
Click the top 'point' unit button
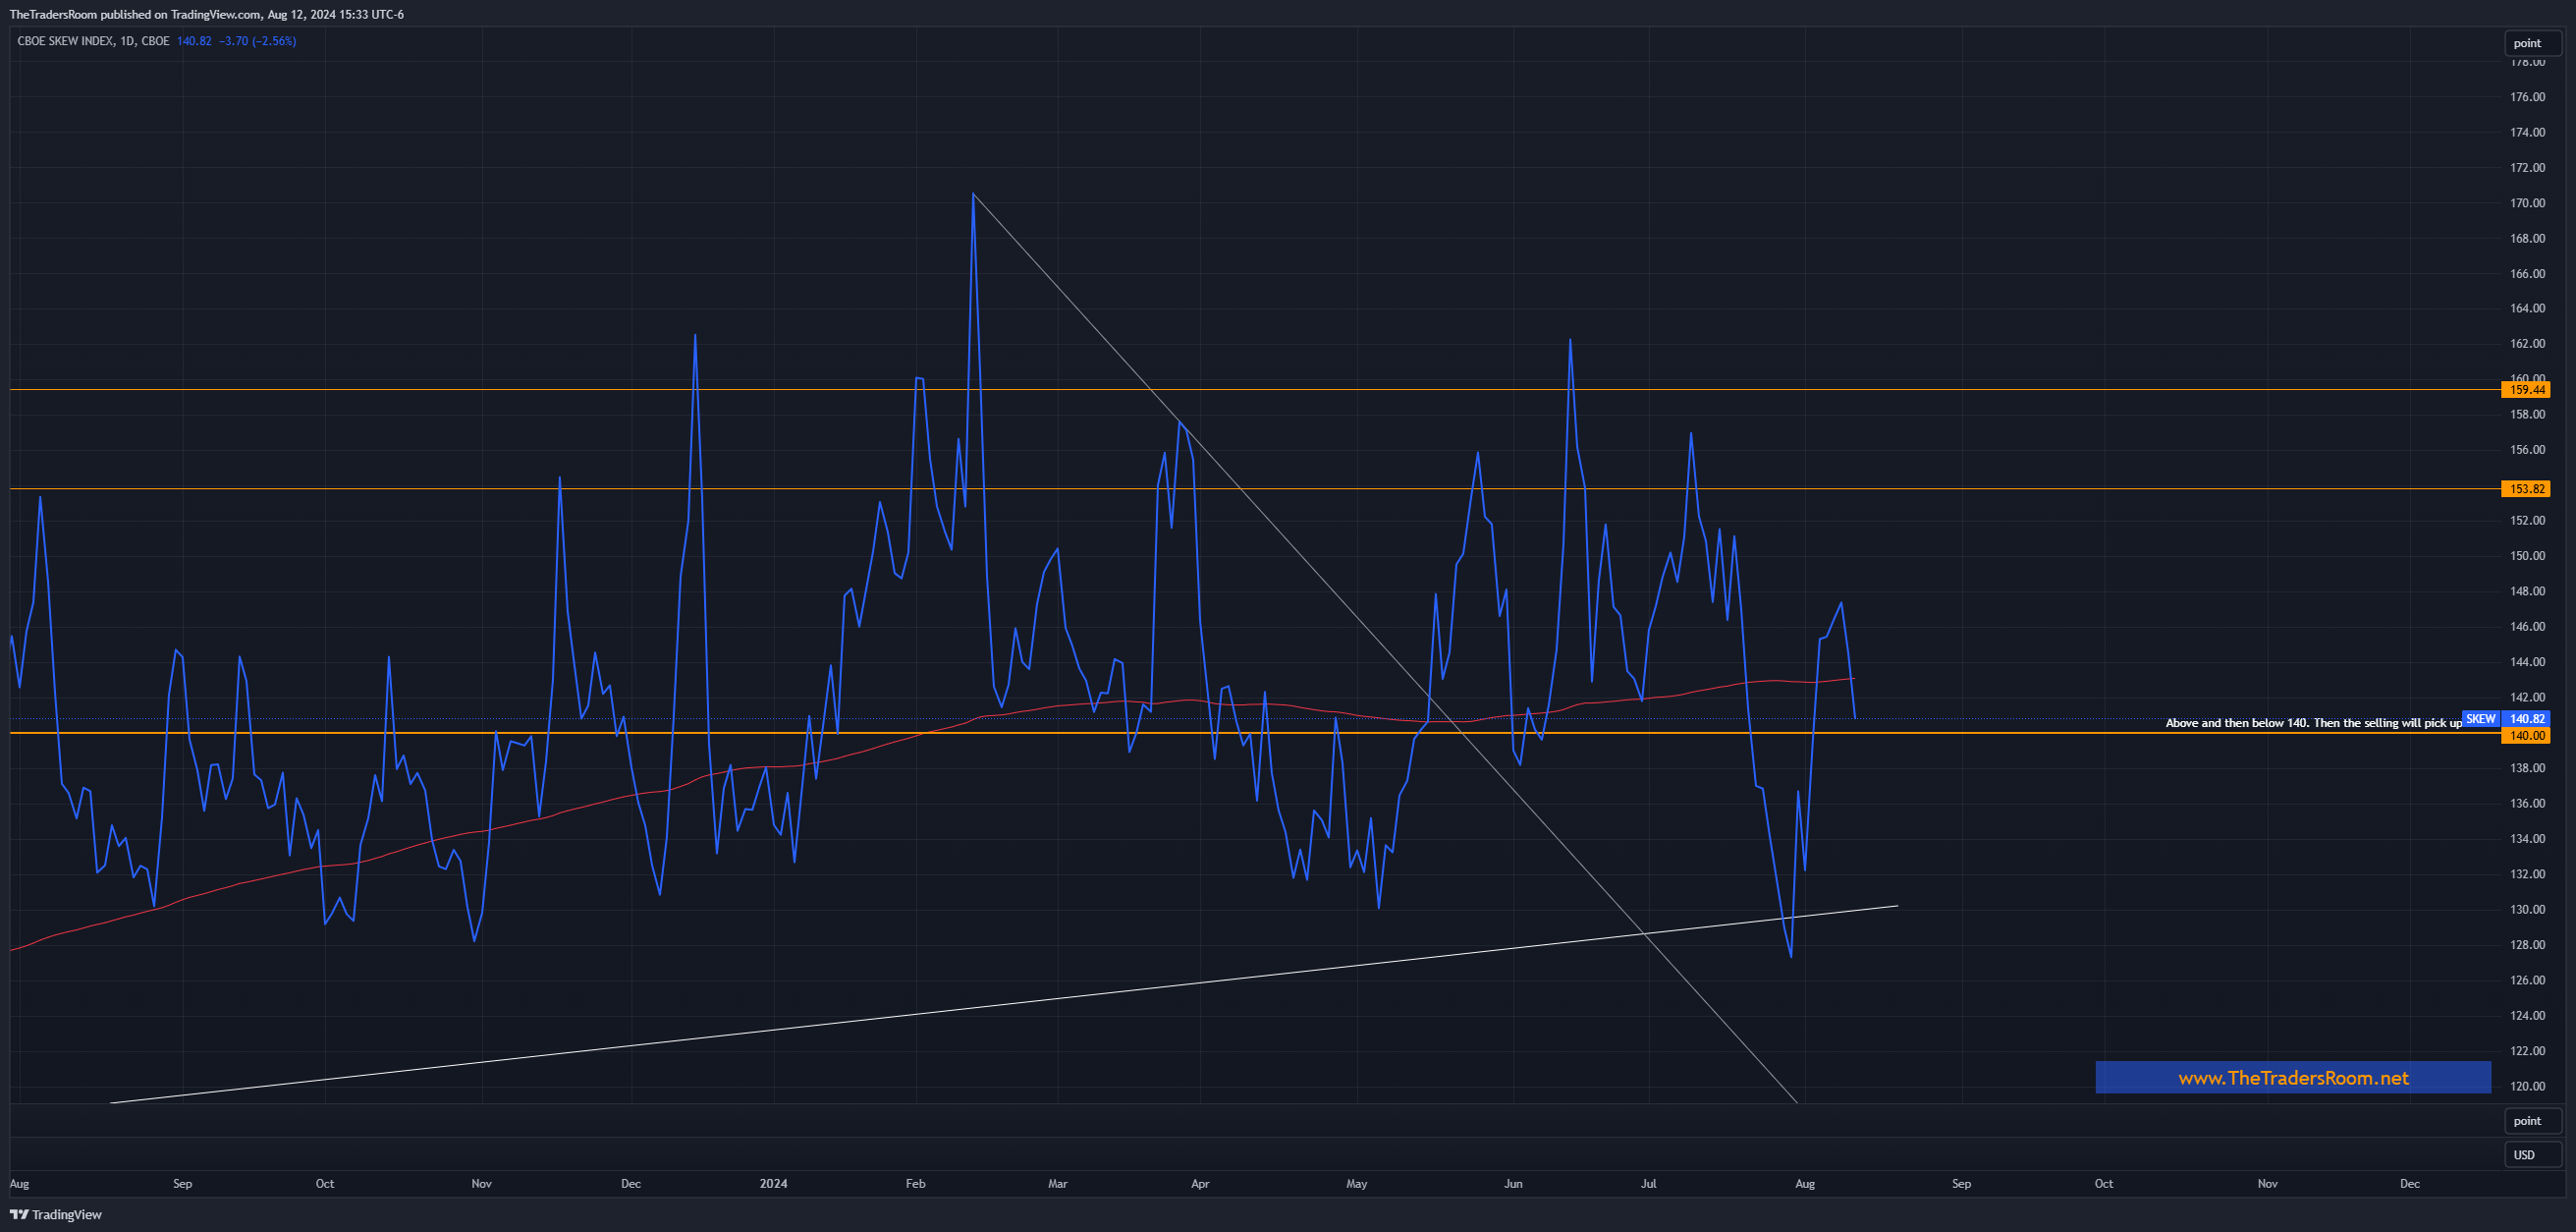pyautogui.click(x=2532, y=43)
